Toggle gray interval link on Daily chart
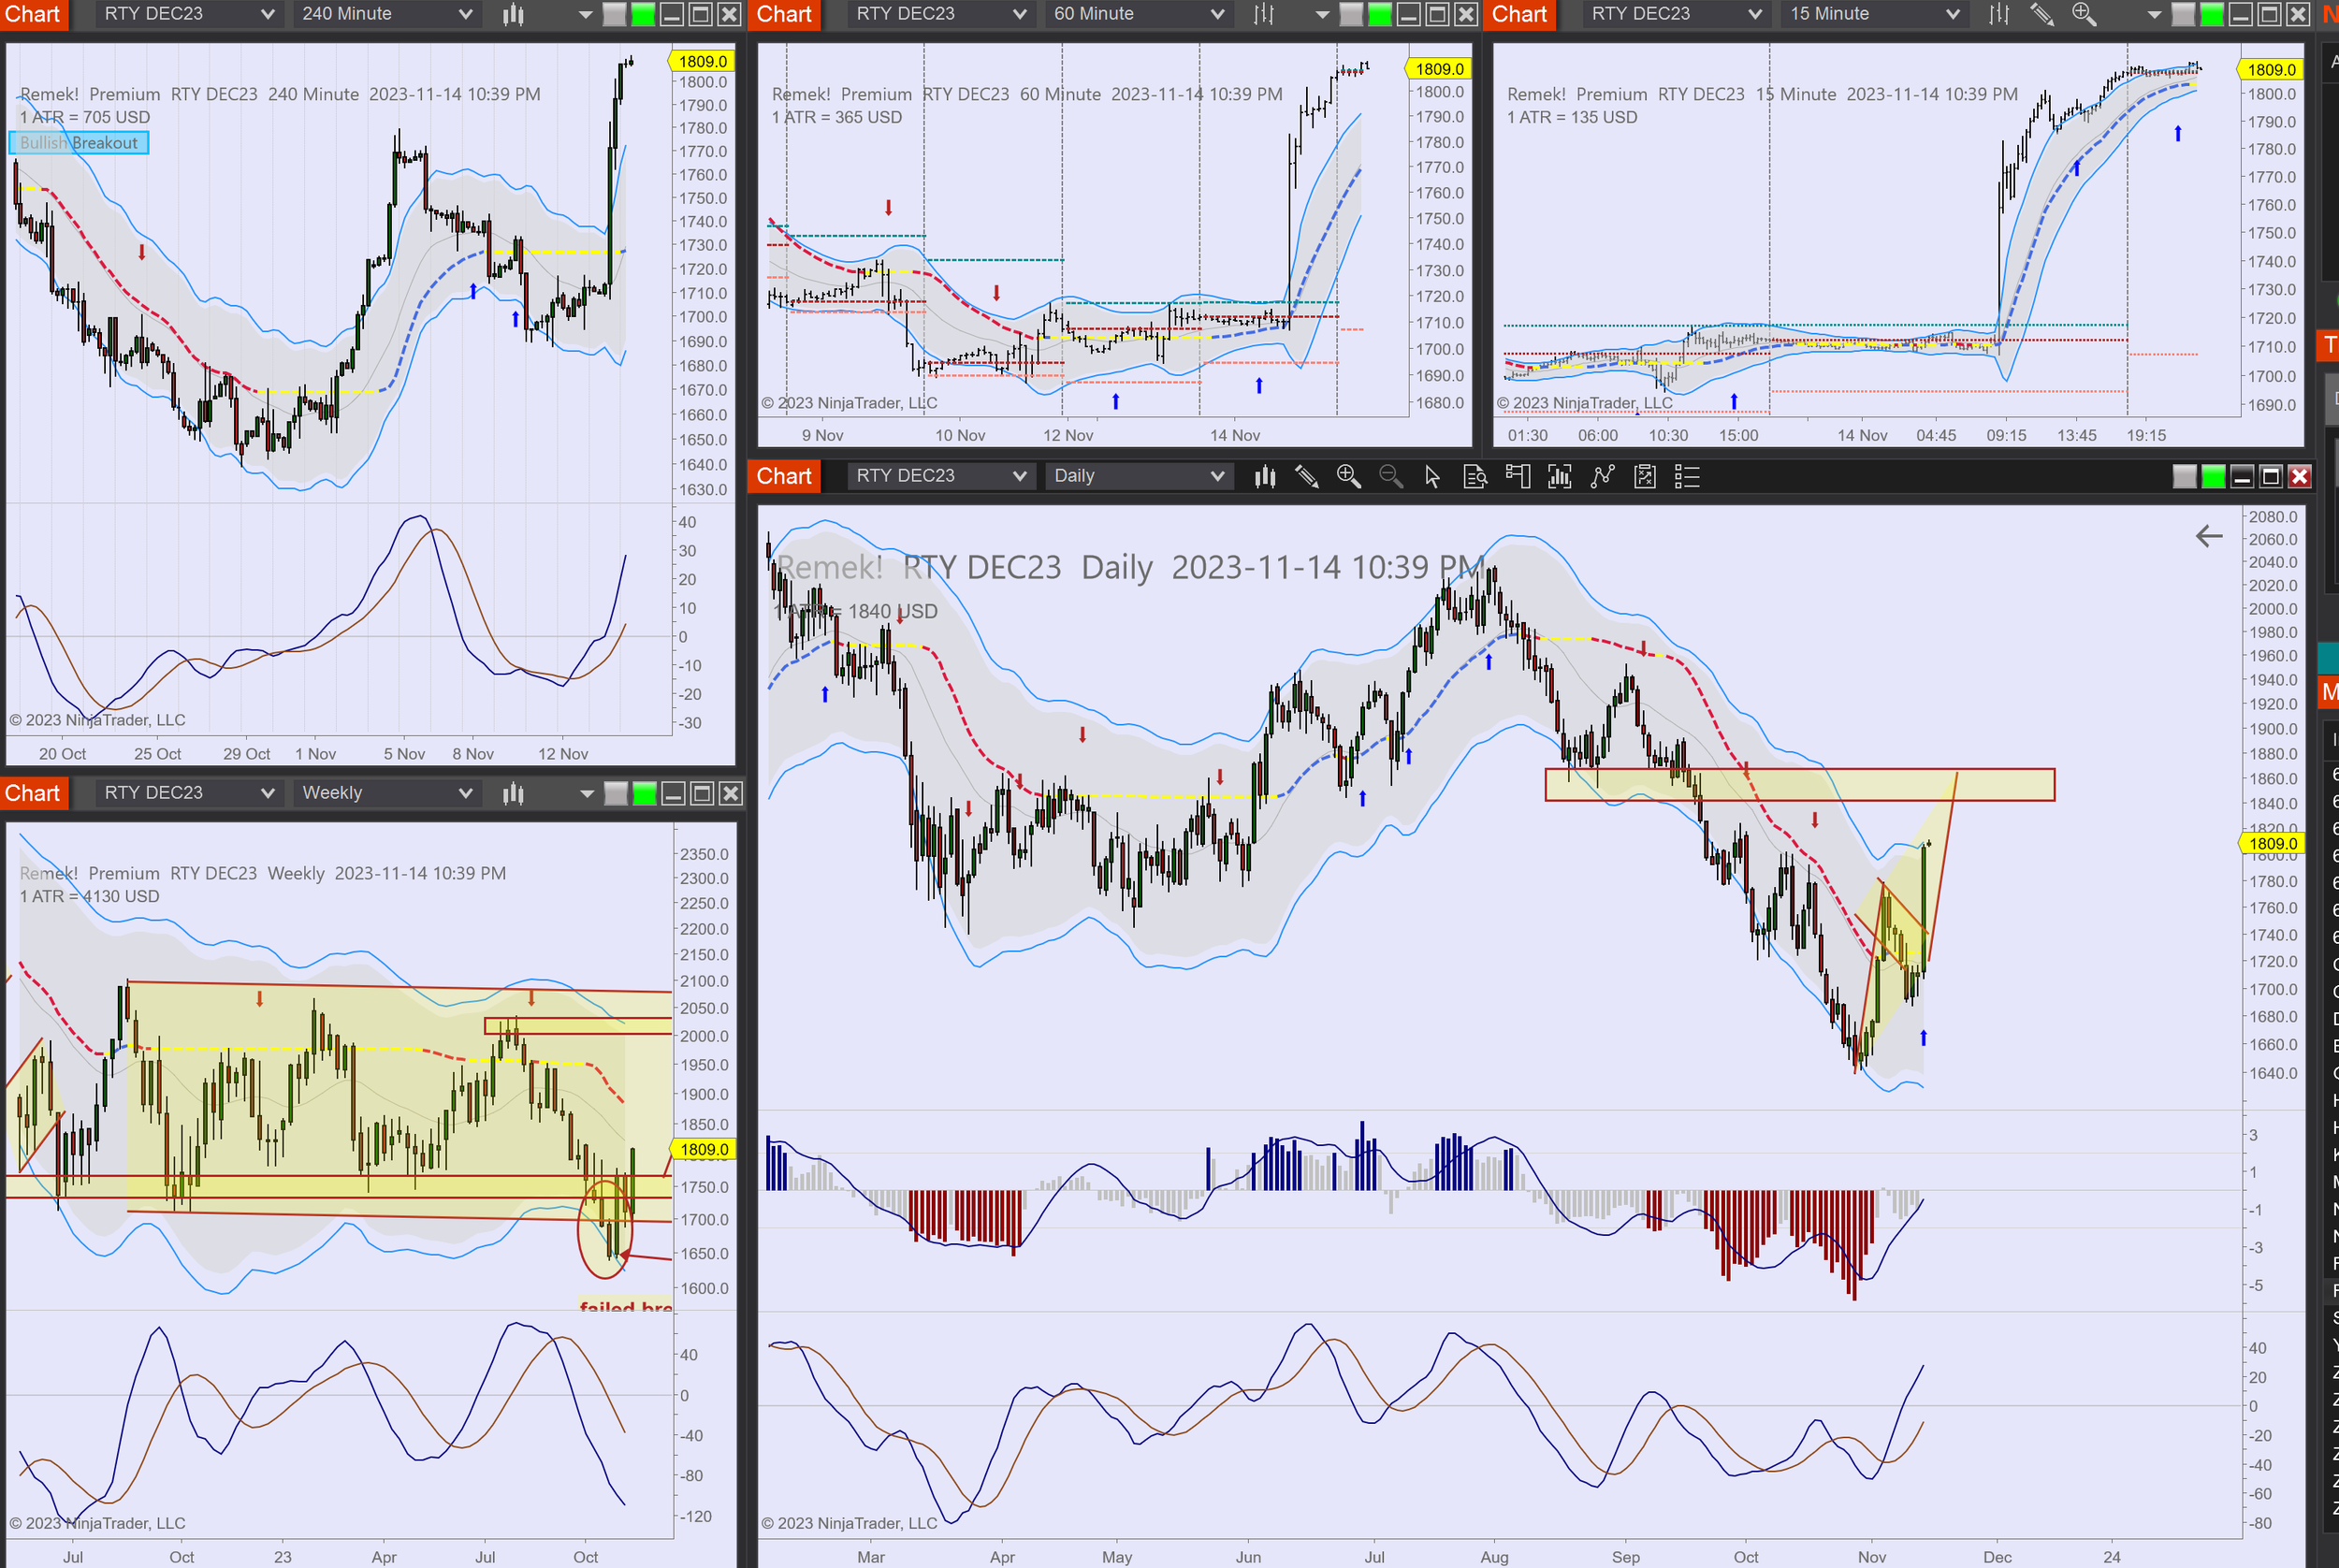Viewport: 2339px width, 1568px height. point(2184,477)
